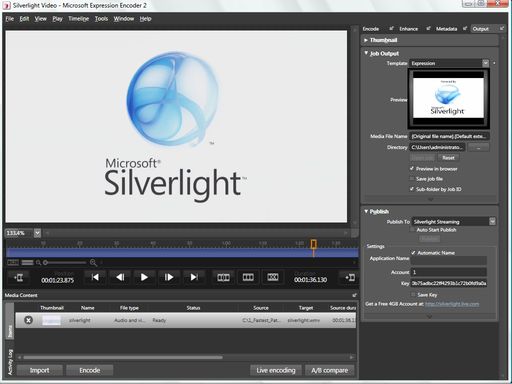Open the Tools menu
Image resolution: width=512 pixels, height=384 pixels.
pyautogui.click(x=101, y=19)
